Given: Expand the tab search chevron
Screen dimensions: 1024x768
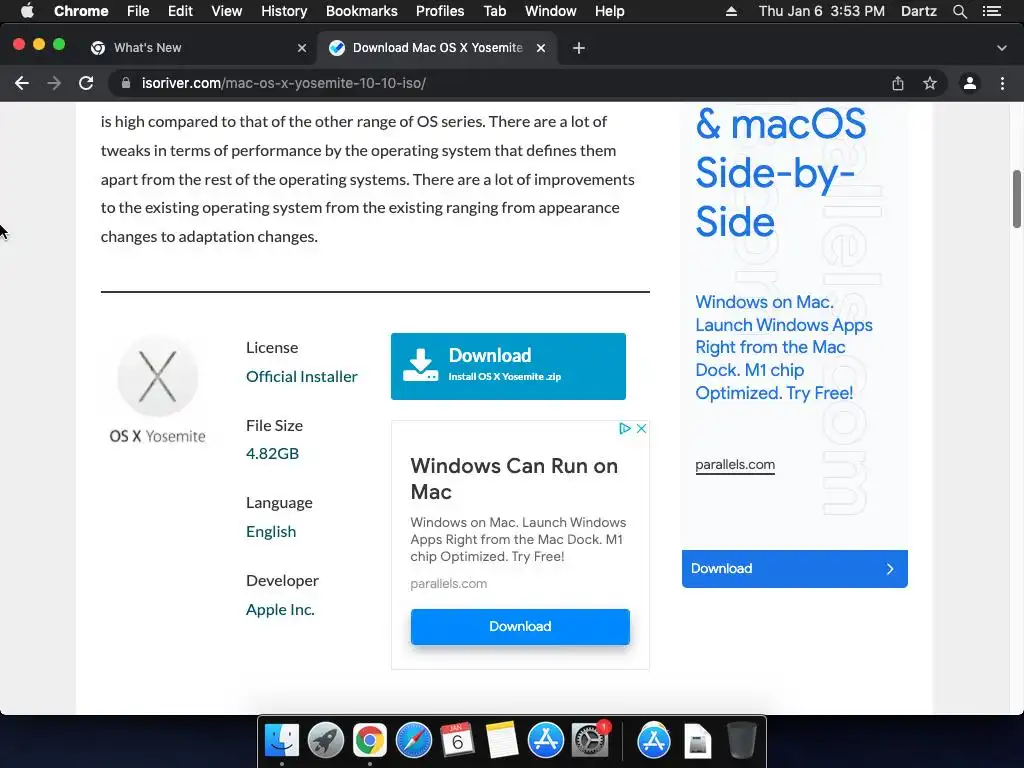Looking at the screenshot, I should pos(1002,48).
